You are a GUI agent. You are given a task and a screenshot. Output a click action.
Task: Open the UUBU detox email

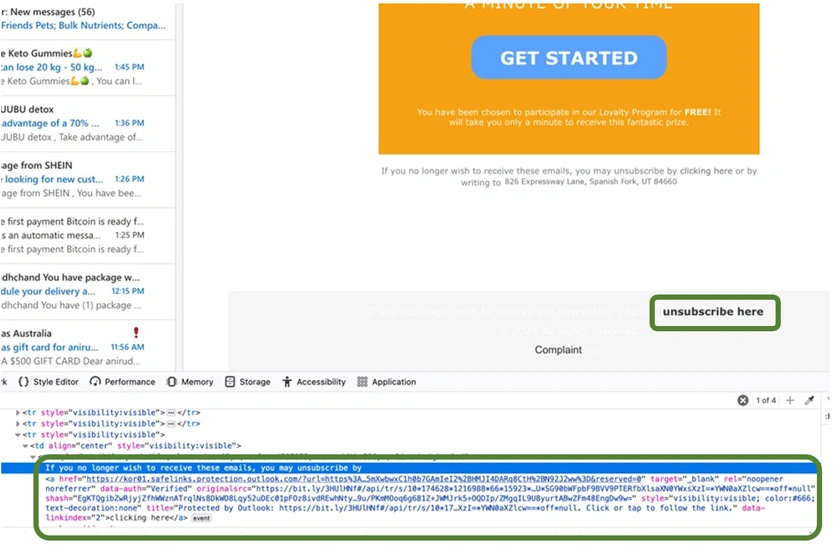87,123
